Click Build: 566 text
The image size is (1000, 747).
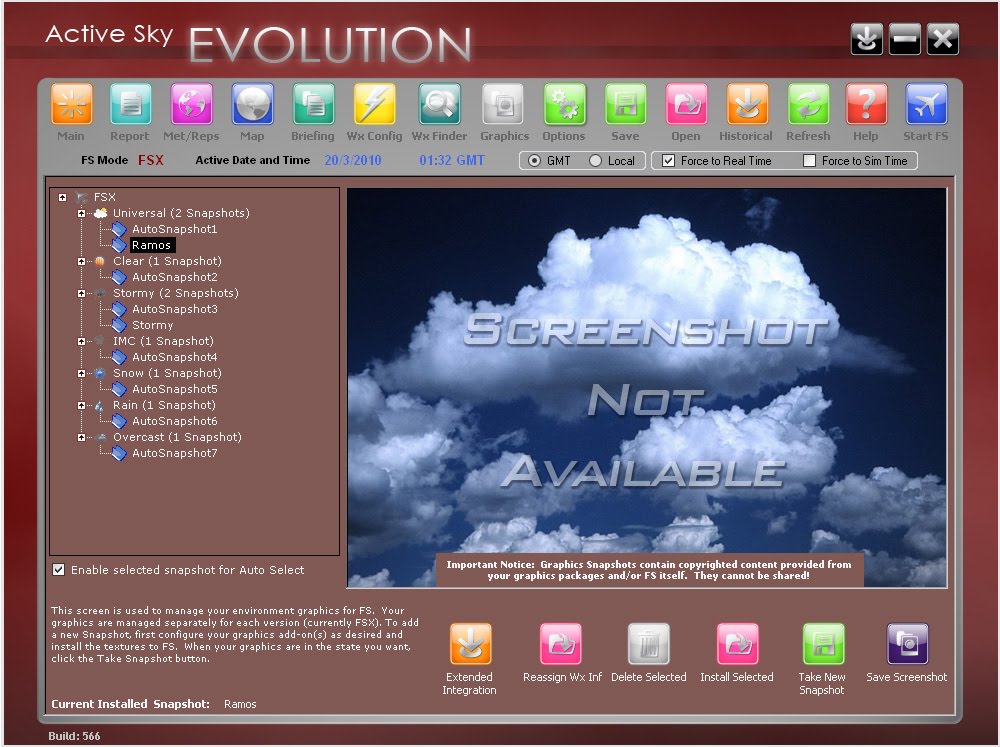click(x=74, y=736)
